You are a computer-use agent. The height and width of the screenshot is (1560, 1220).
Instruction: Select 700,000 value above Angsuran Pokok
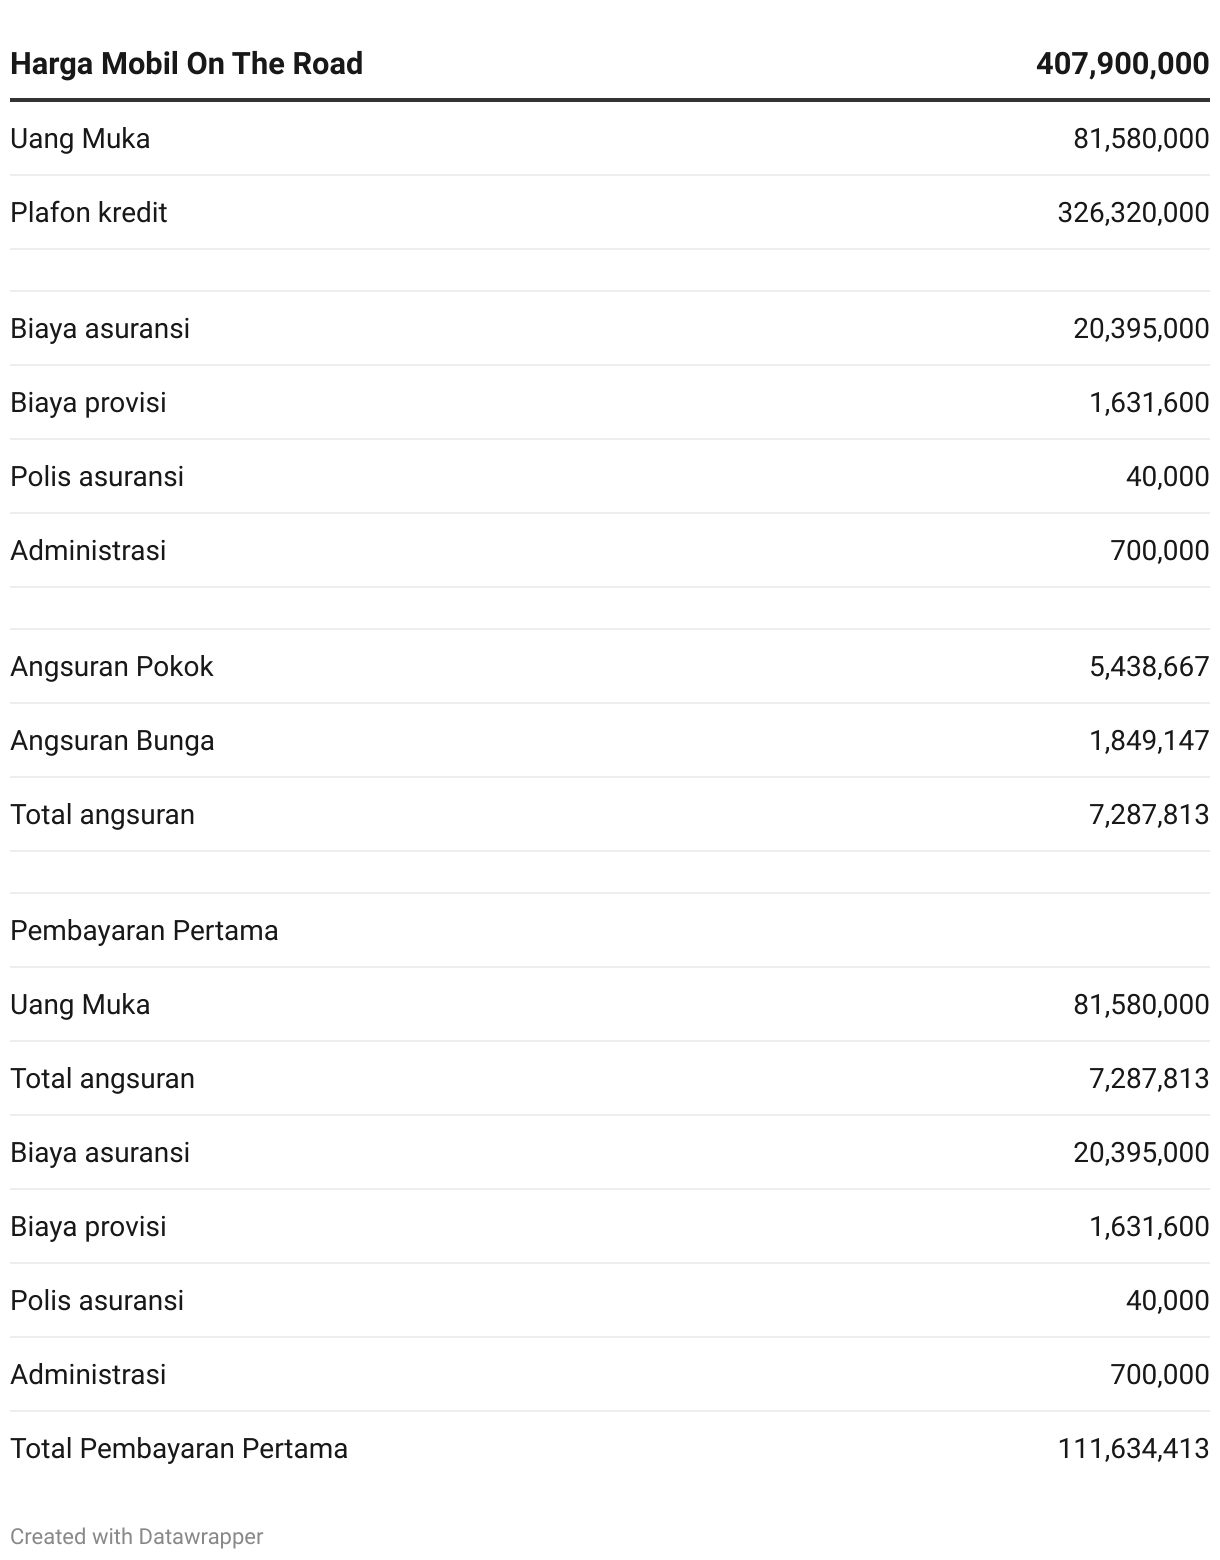click(x=1159, y=551)
